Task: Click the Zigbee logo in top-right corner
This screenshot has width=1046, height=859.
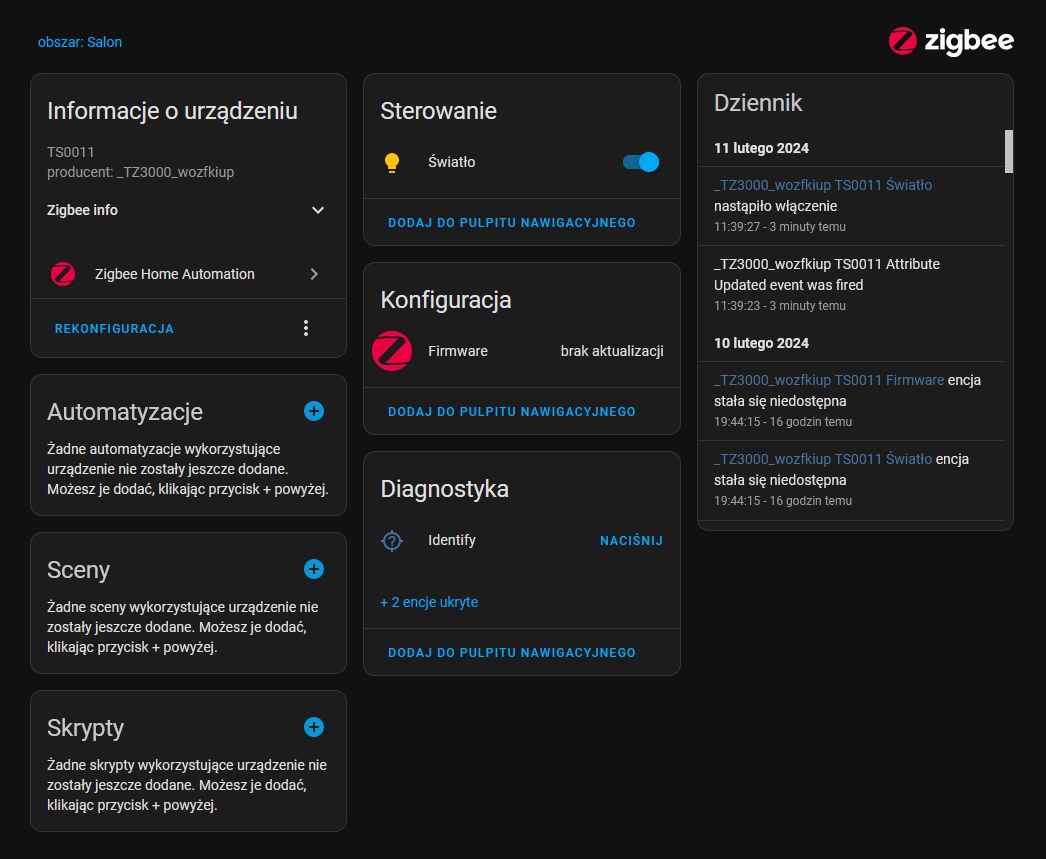Action: [951, 41]
